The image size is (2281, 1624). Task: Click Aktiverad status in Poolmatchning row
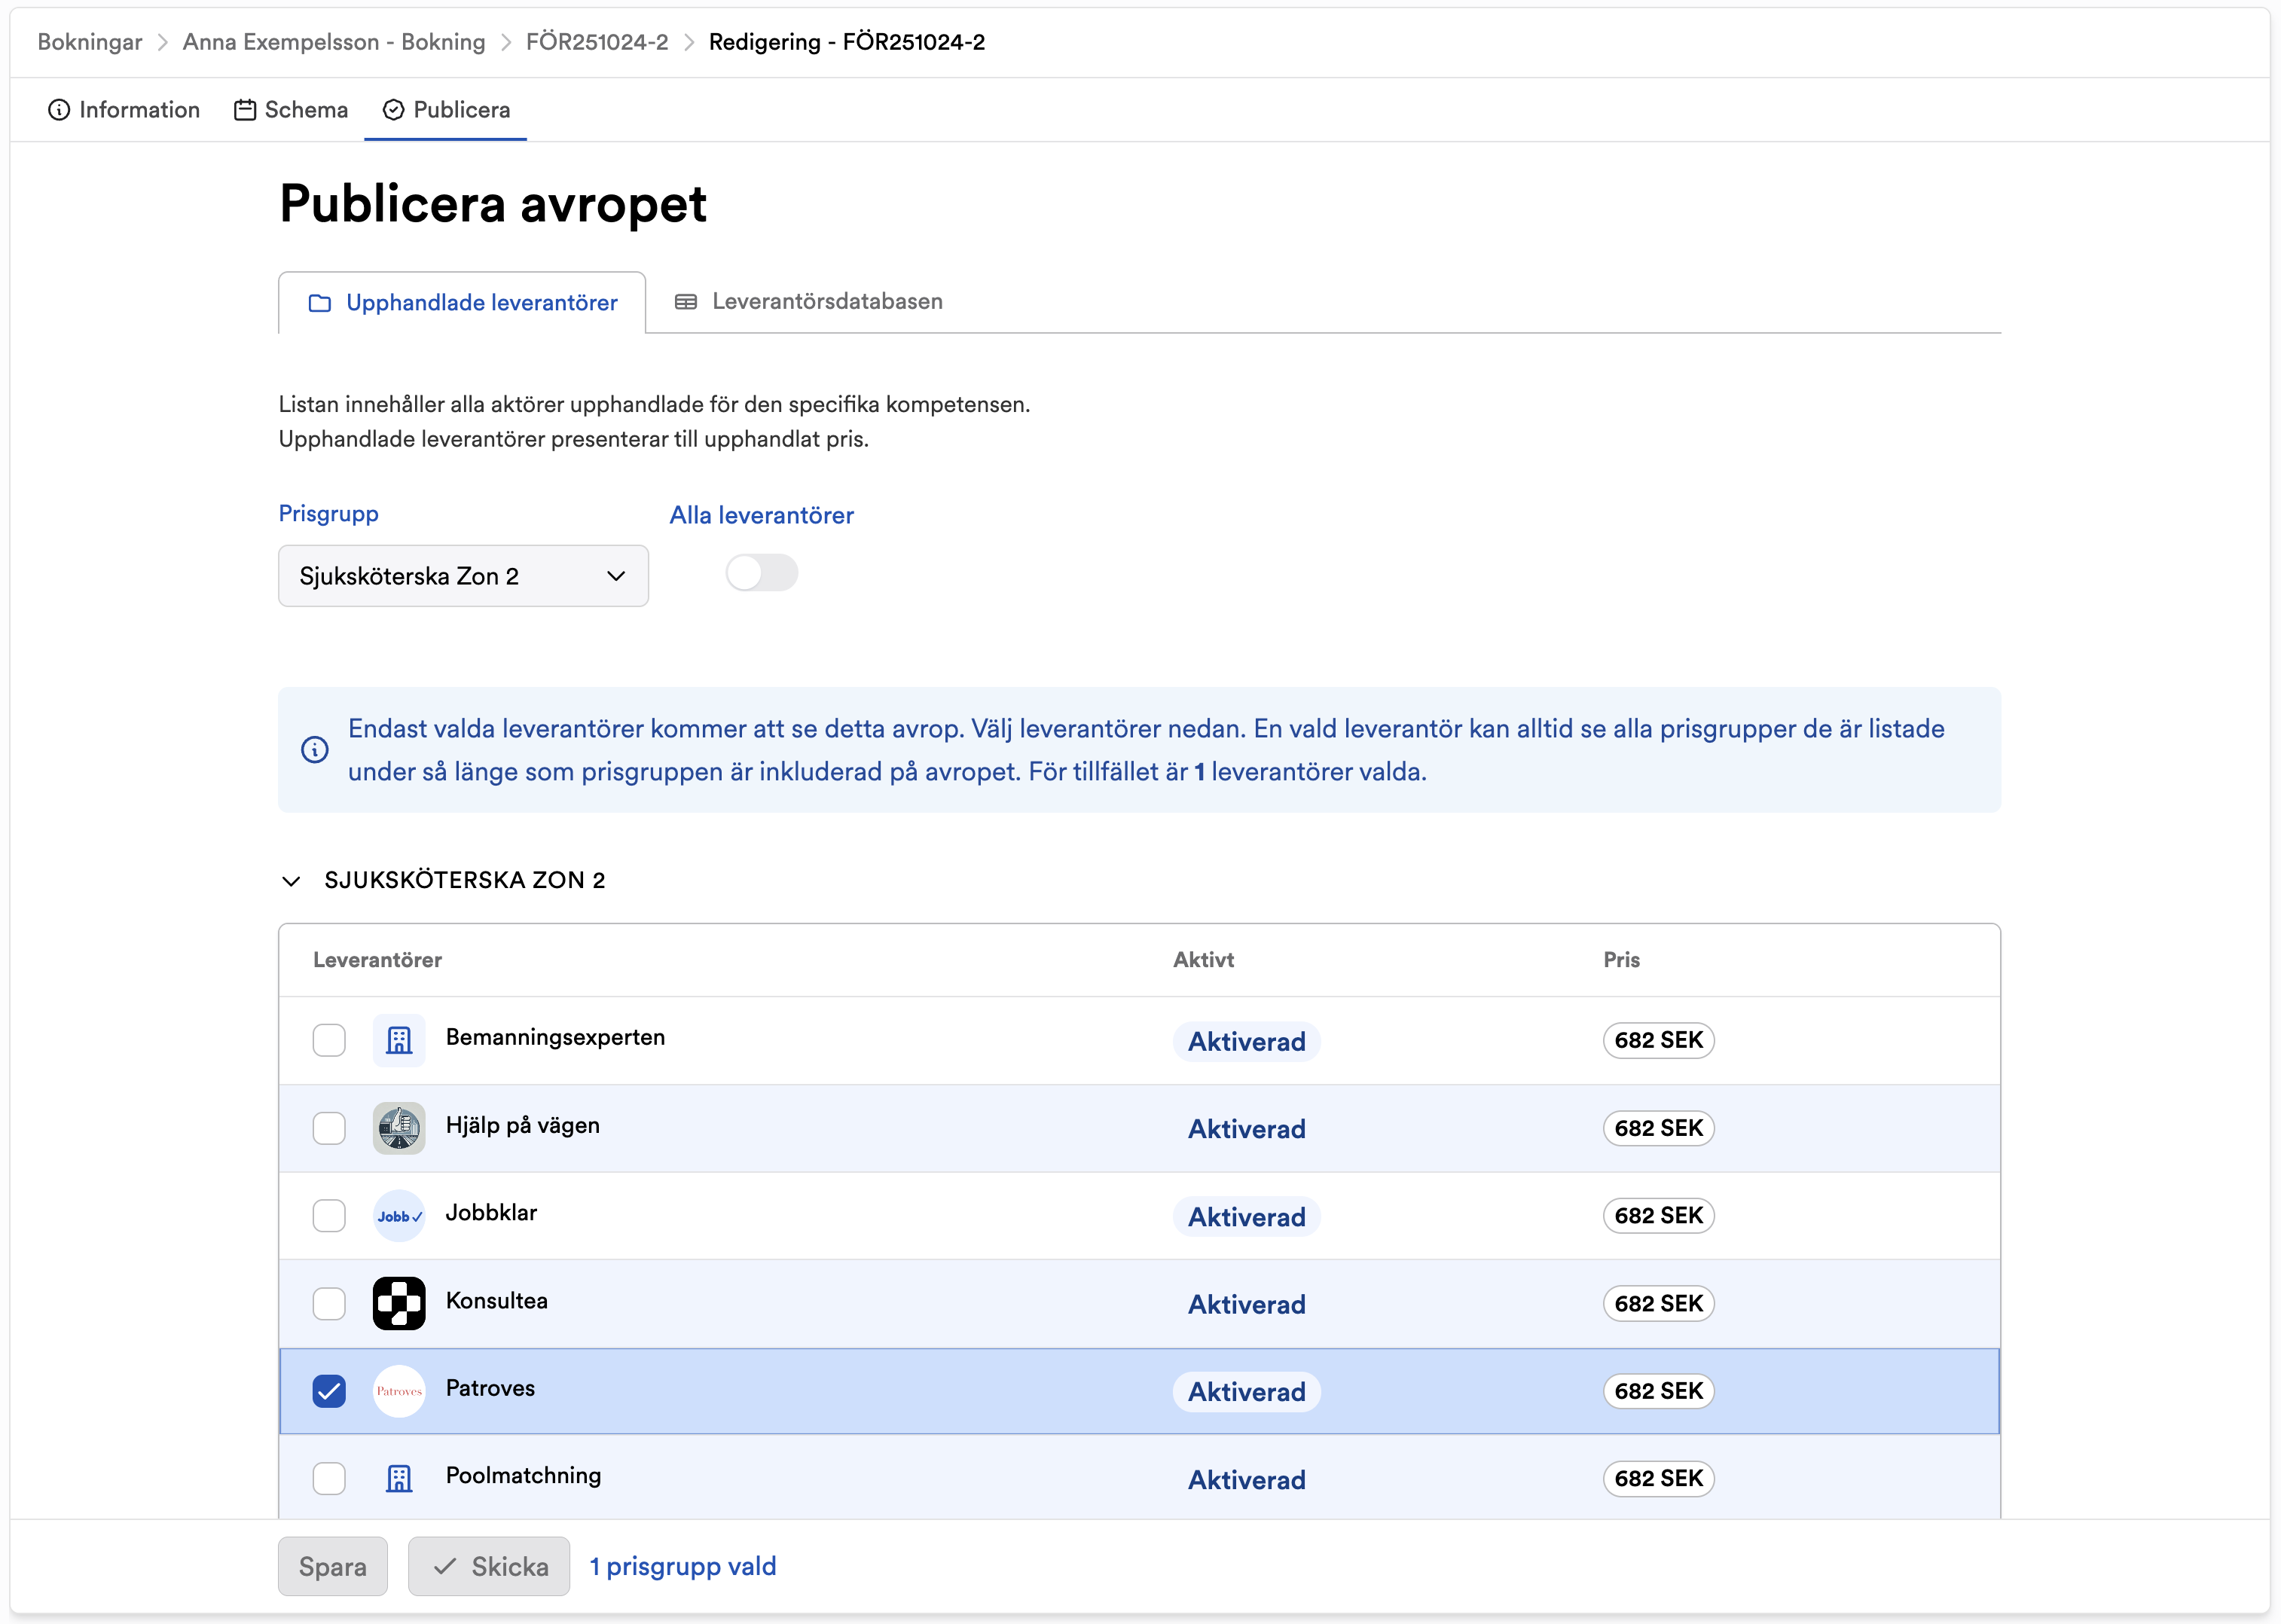tap(1247, 1480)
